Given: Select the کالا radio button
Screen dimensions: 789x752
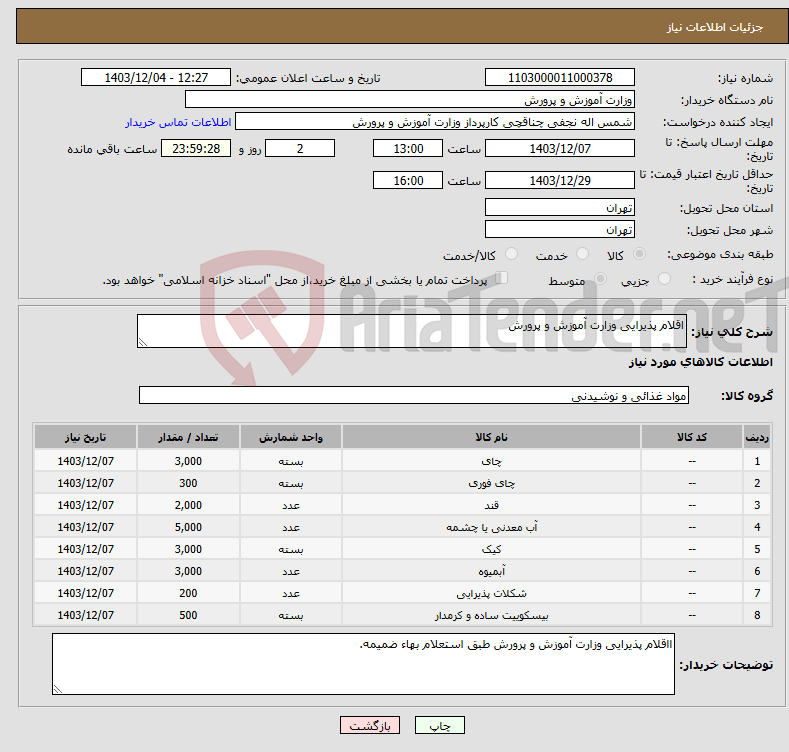Looking at the screenshot, I should point(639,254).
